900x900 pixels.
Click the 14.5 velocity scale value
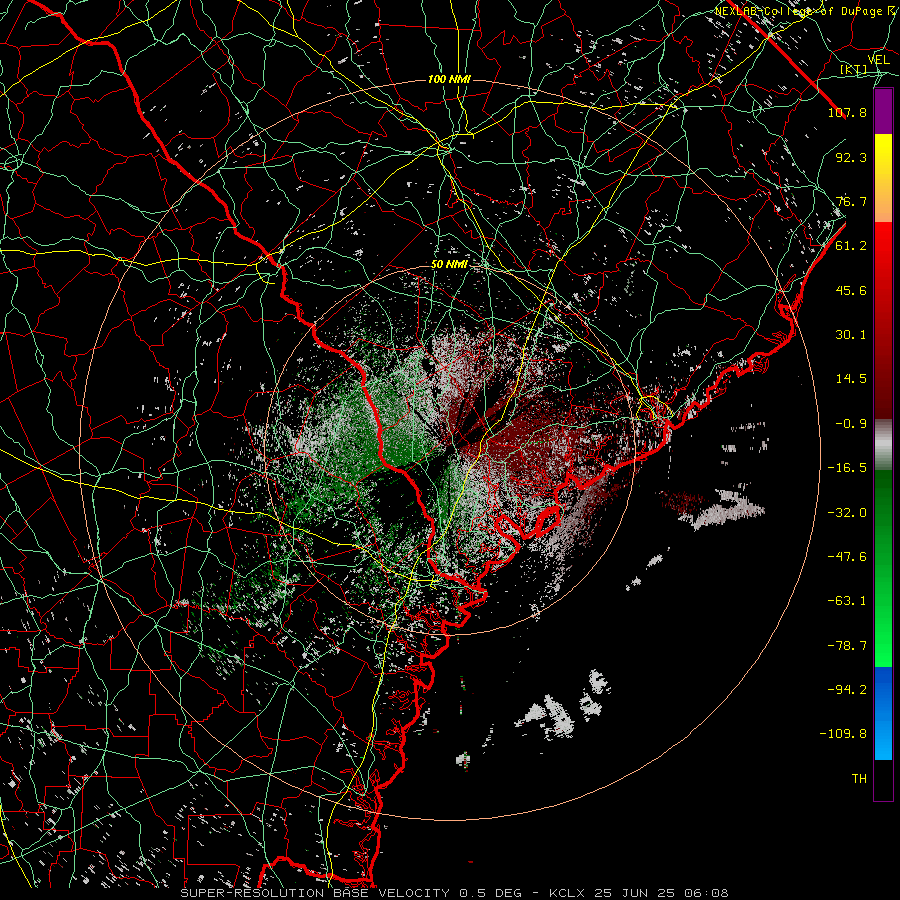pos(851,379)
